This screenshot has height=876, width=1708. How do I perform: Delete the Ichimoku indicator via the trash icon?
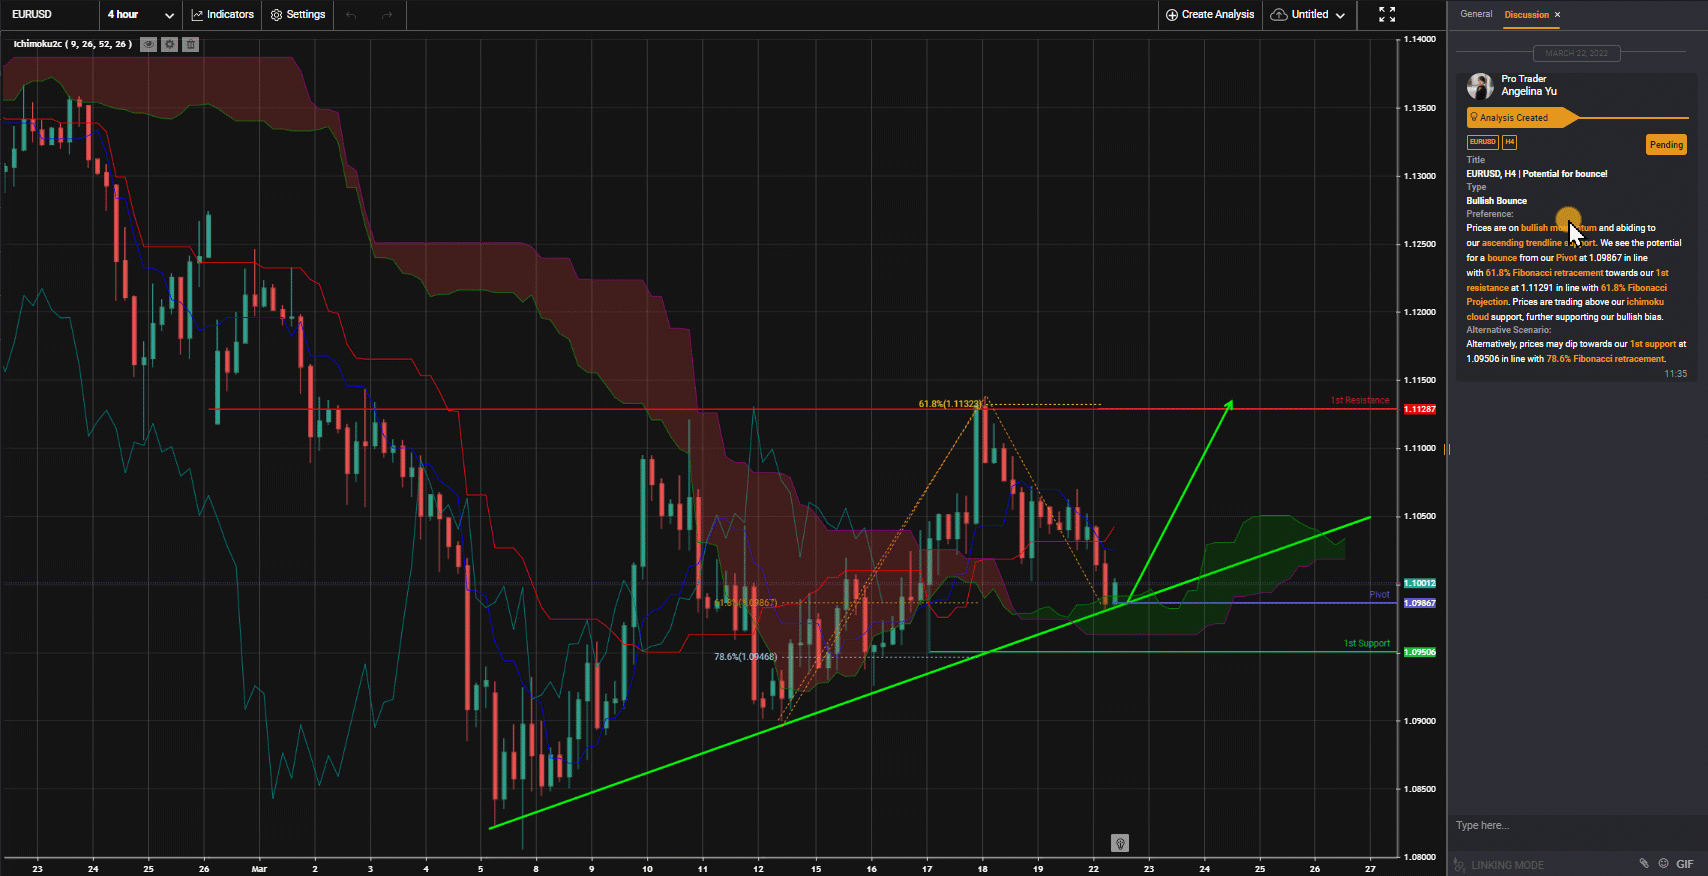190,44
